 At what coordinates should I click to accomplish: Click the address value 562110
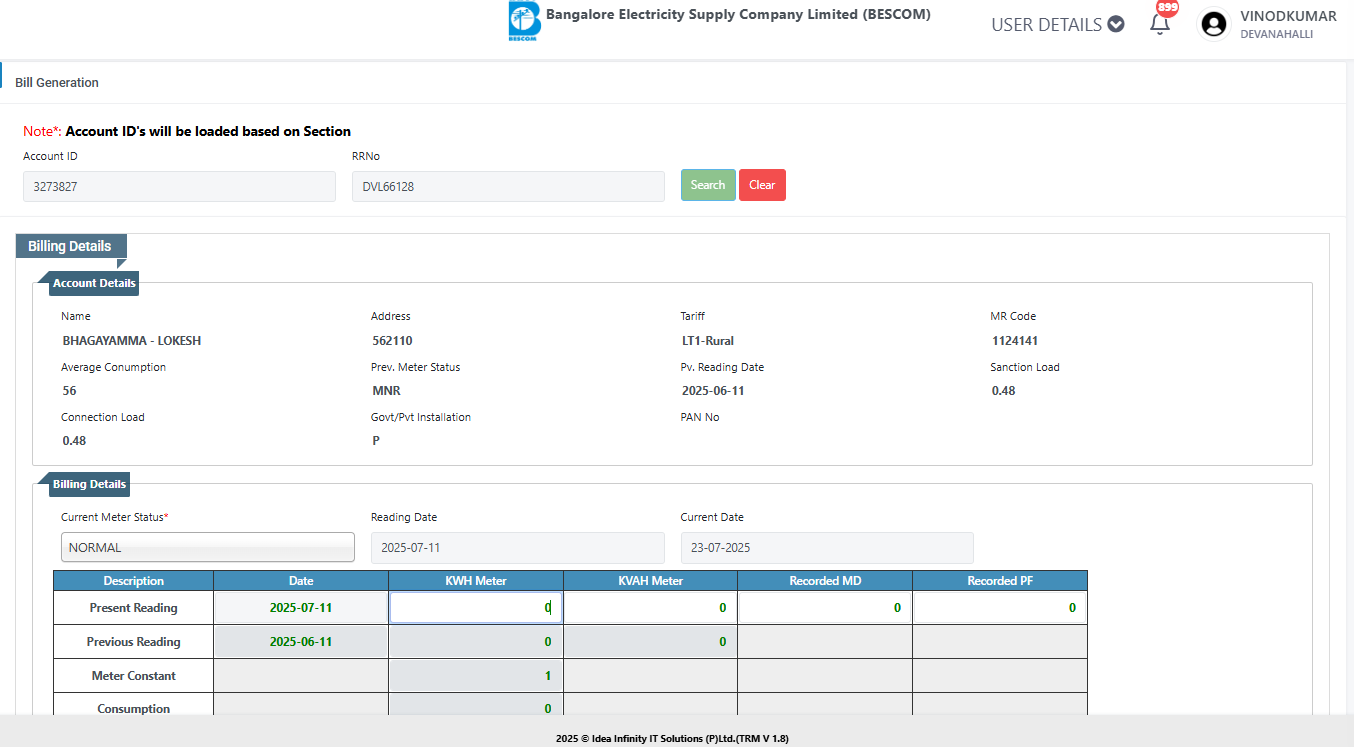coord(392,341)
